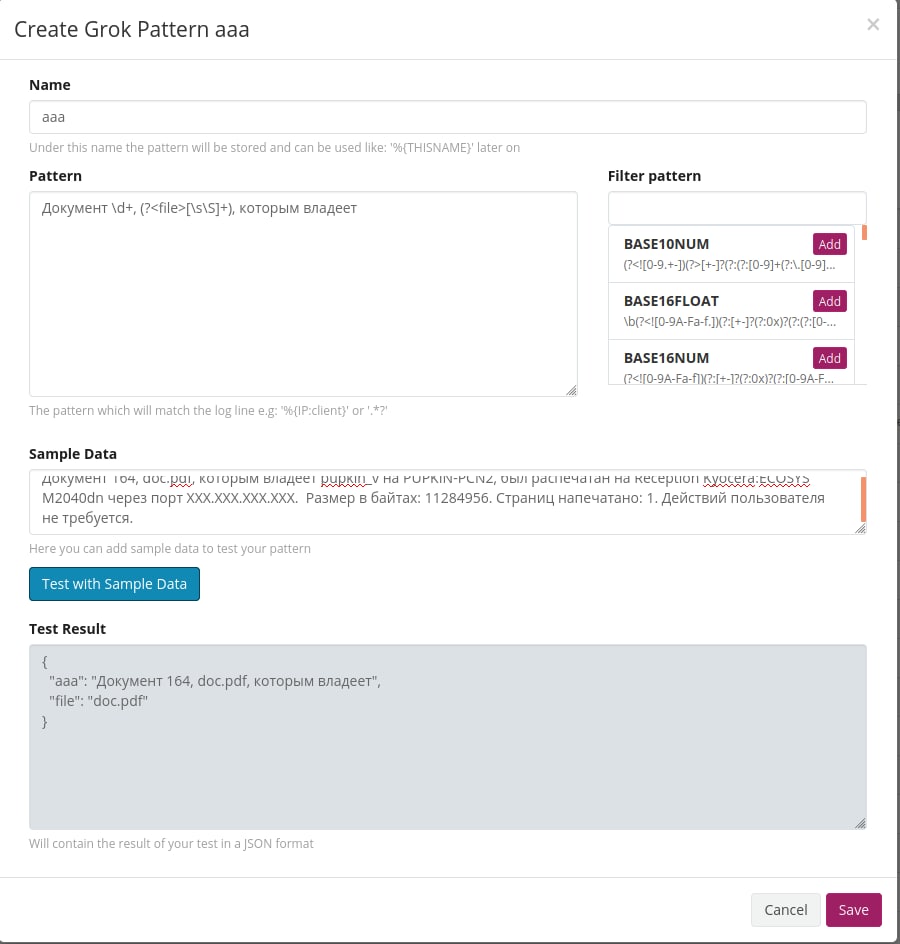Click into the Name input field
This screenshot has width=900, height=944.
[447, 117]
